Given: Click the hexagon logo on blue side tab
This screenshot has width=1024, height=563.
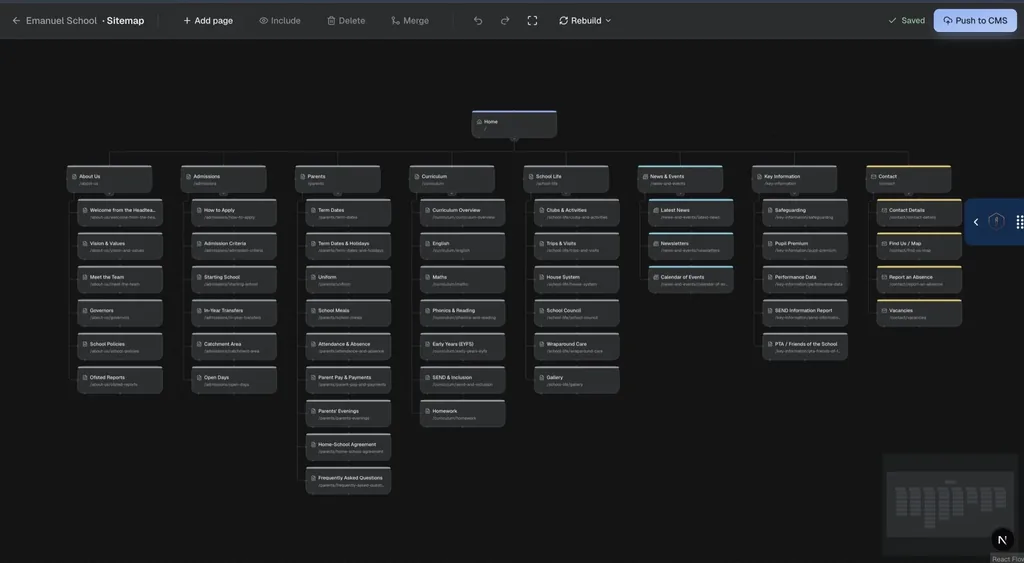Looking at the screenshot, I should [x=996, y=222].
